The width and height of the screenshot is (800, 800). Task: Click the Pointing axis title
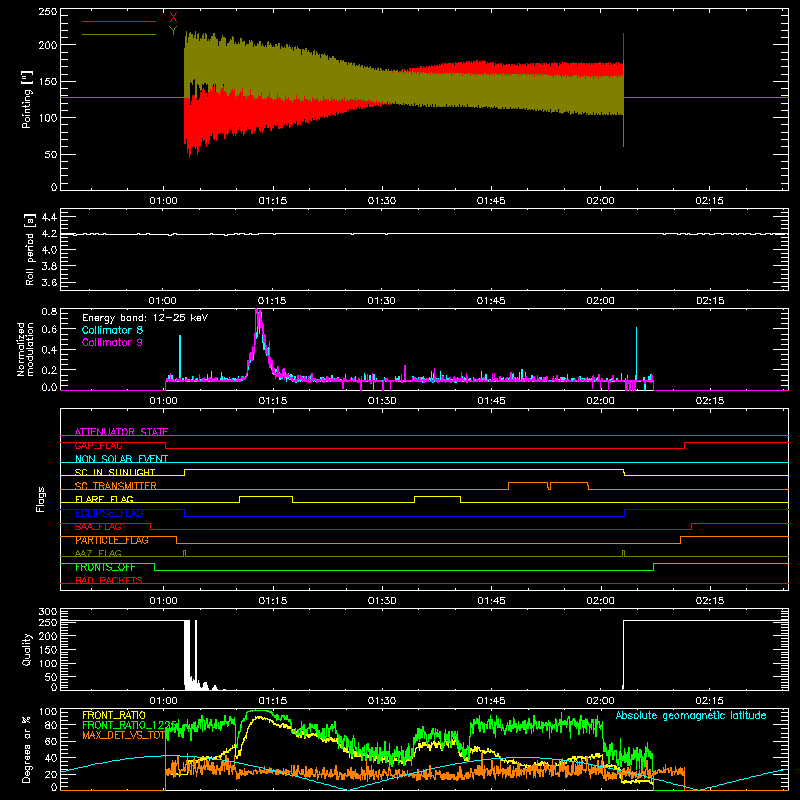point(27,100)
